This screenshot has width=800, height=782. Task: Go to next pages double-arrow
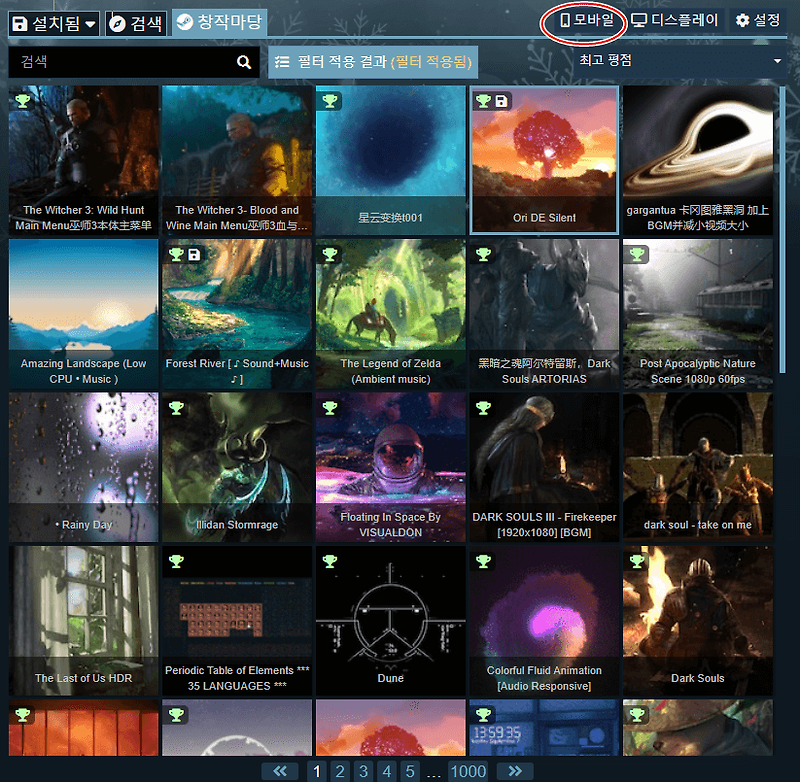(515, 771)
